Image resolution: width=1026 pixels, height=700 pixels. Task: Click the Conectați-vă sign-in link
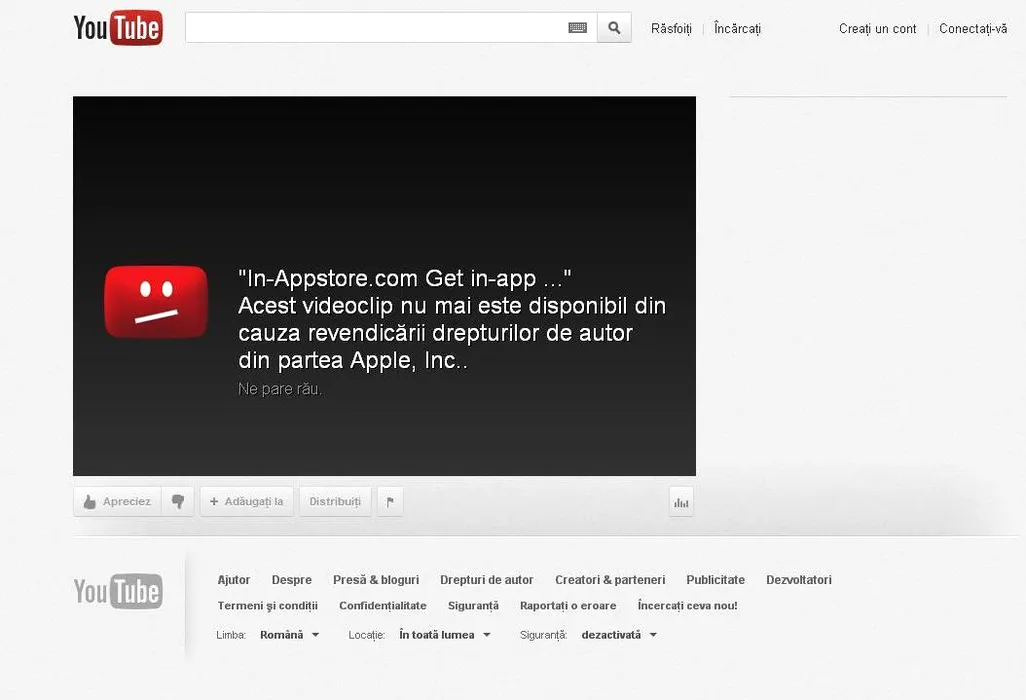coord(972,29)
